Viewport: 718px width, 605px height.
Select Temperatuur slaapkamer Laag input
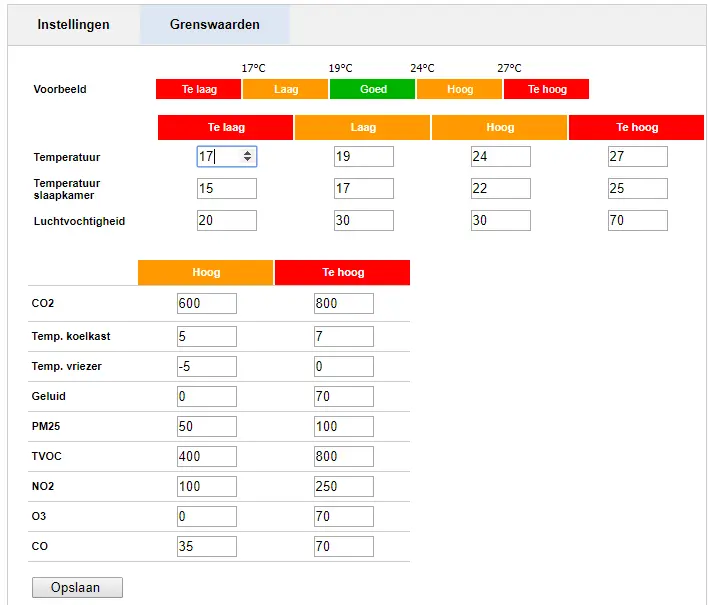click(363, 189)
